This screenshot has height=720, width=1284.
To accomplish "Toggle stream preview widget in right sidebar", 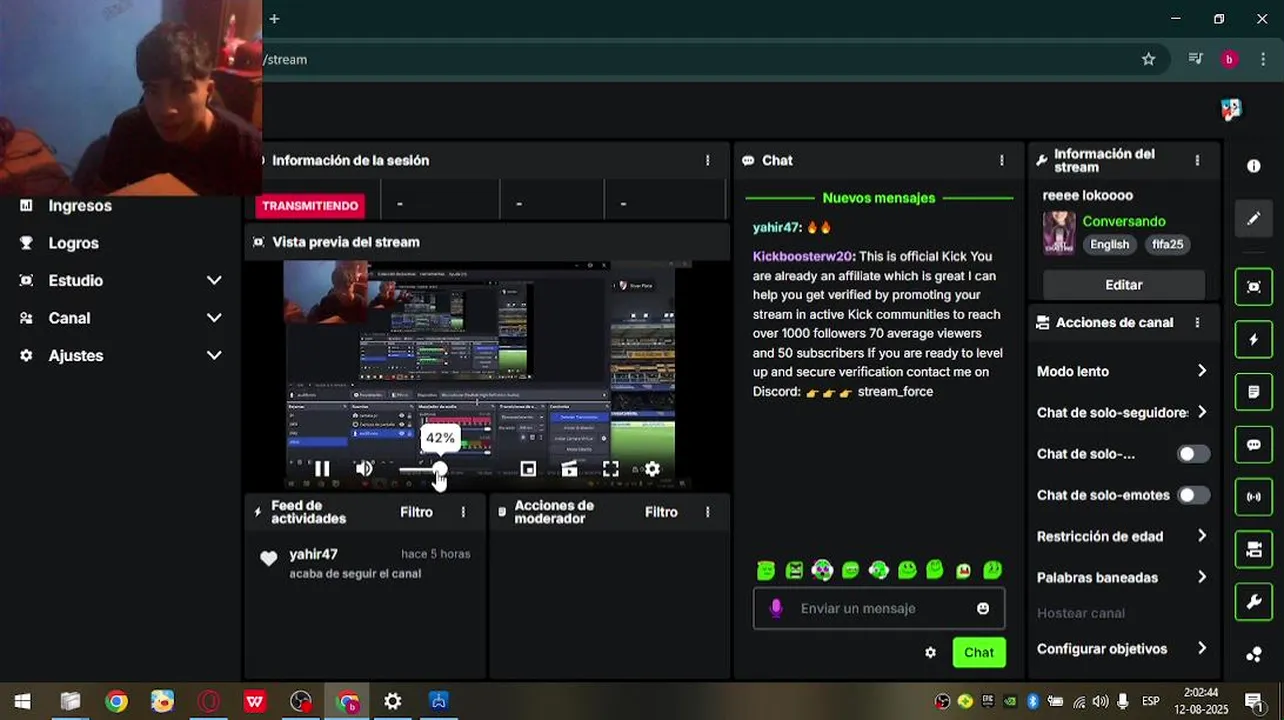I will tap(1253, 287).
